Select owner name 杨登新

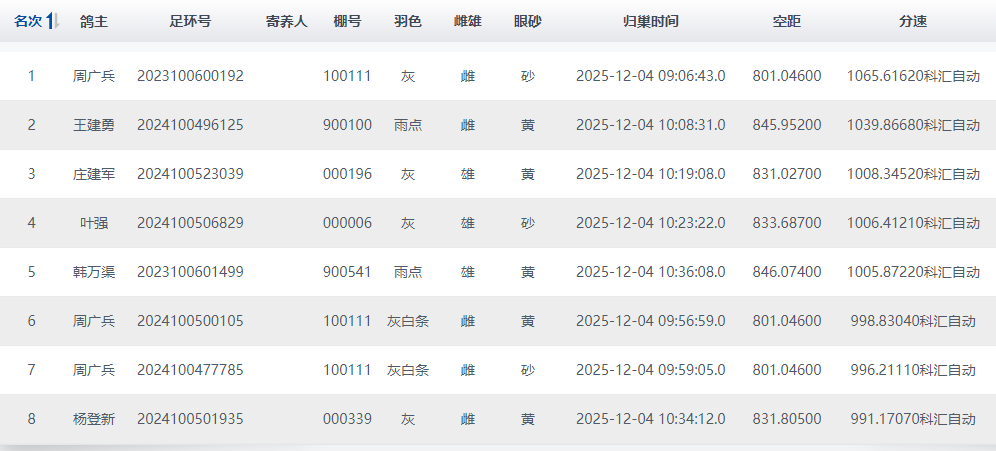(x=94, y=419)
